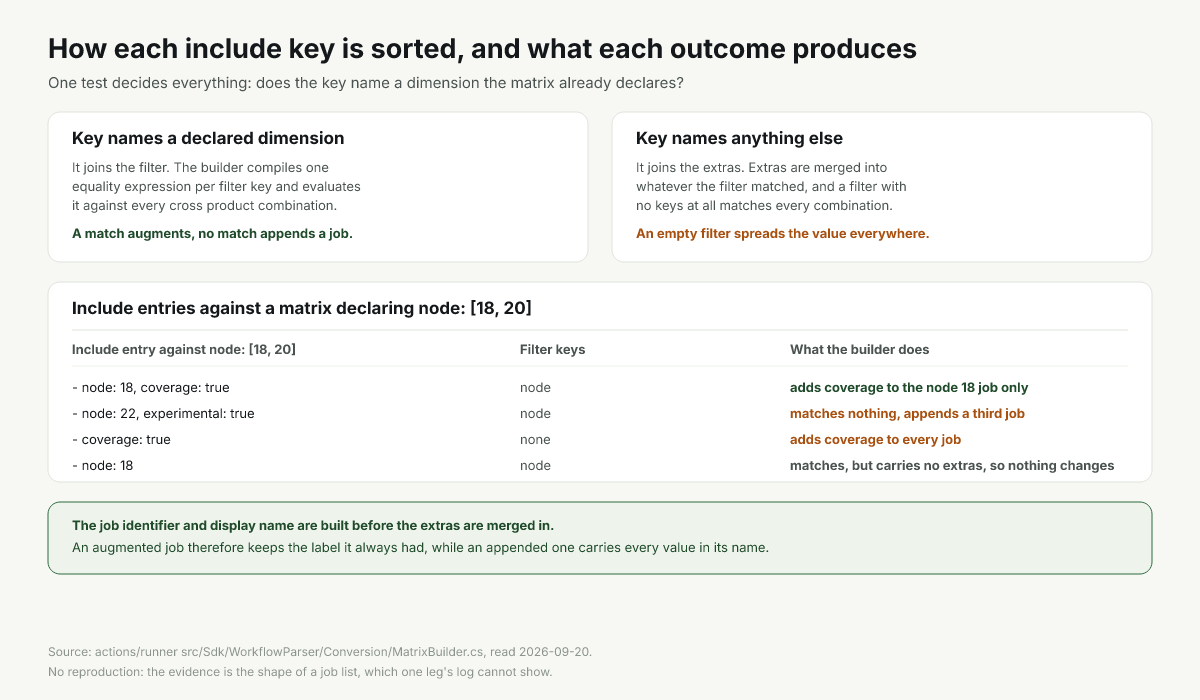Select the row '- node: 22, experimental: true'
This screenshot has width=1200, height=700.
[x=600, y=413]
